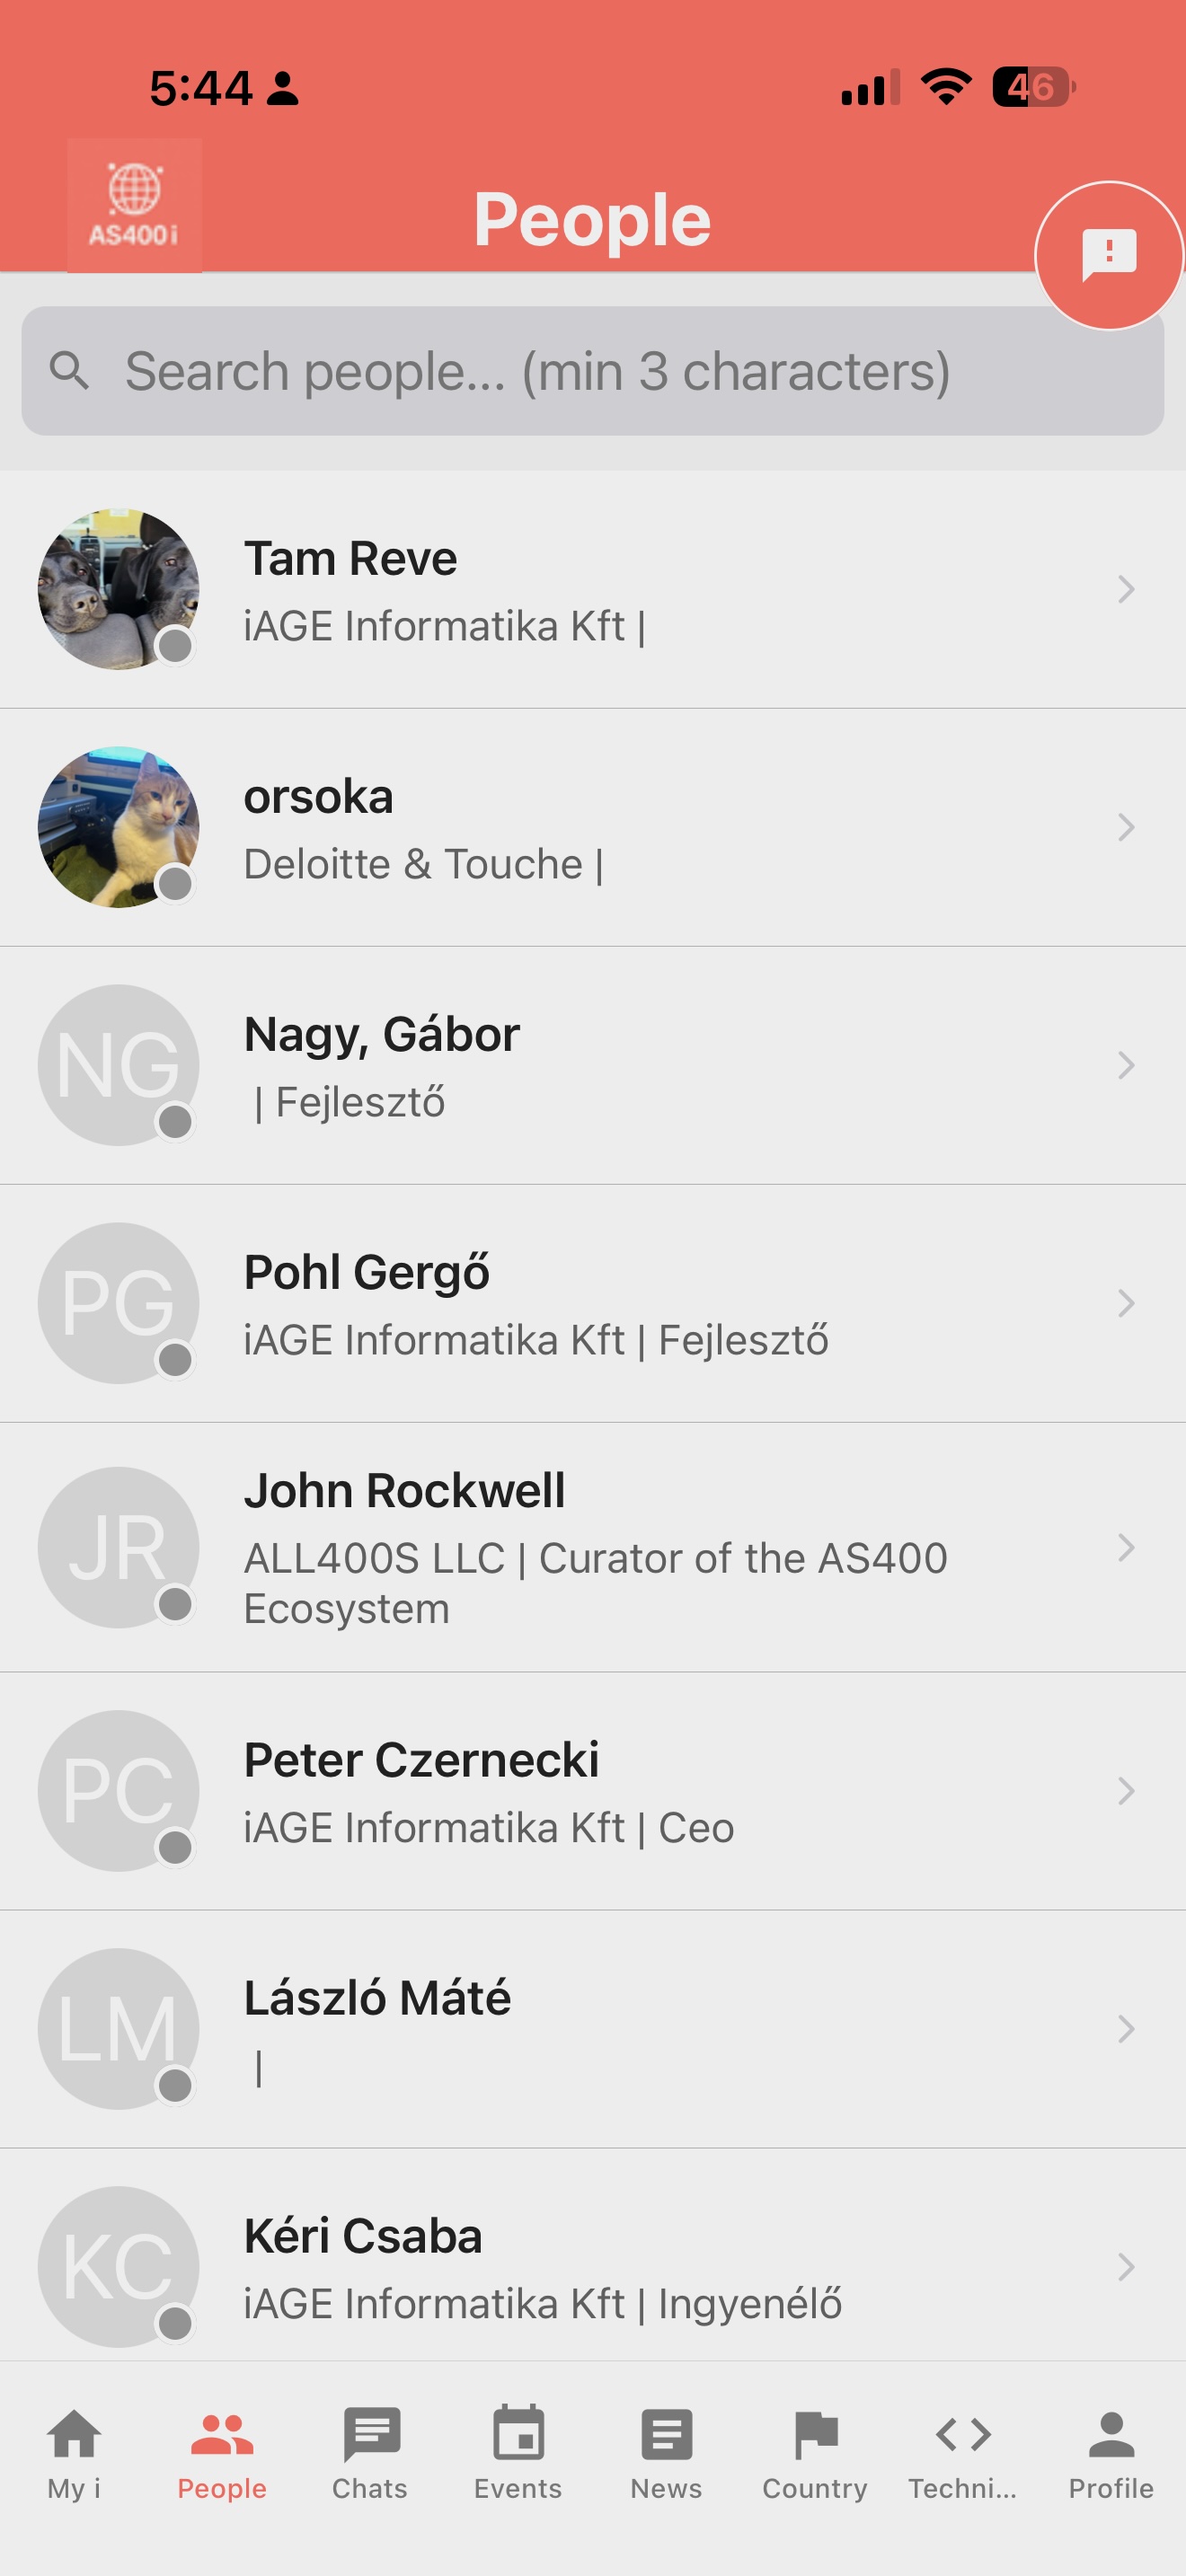Viewport: 1186px width, 2576px height.
Task: Tap Nagy, Gábor's NG avatar
Action: click(118, 1065)
